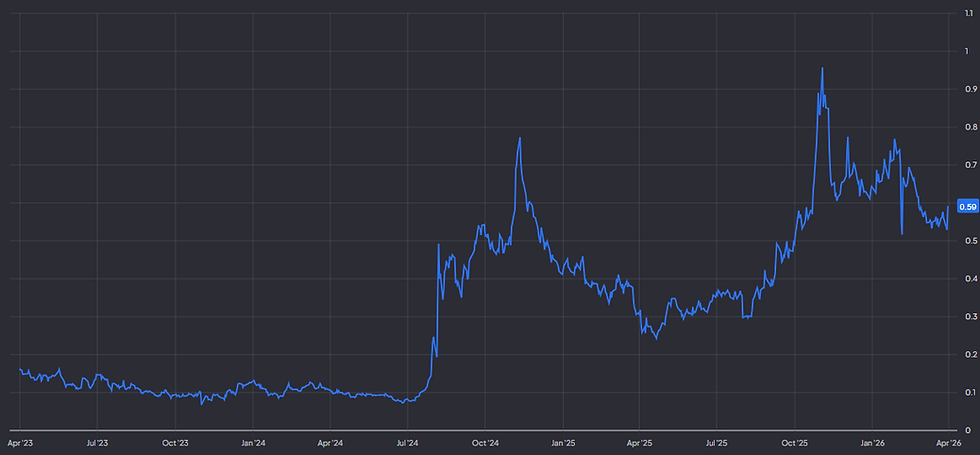Click the 0.1 y-axis value

click(969, 392)
